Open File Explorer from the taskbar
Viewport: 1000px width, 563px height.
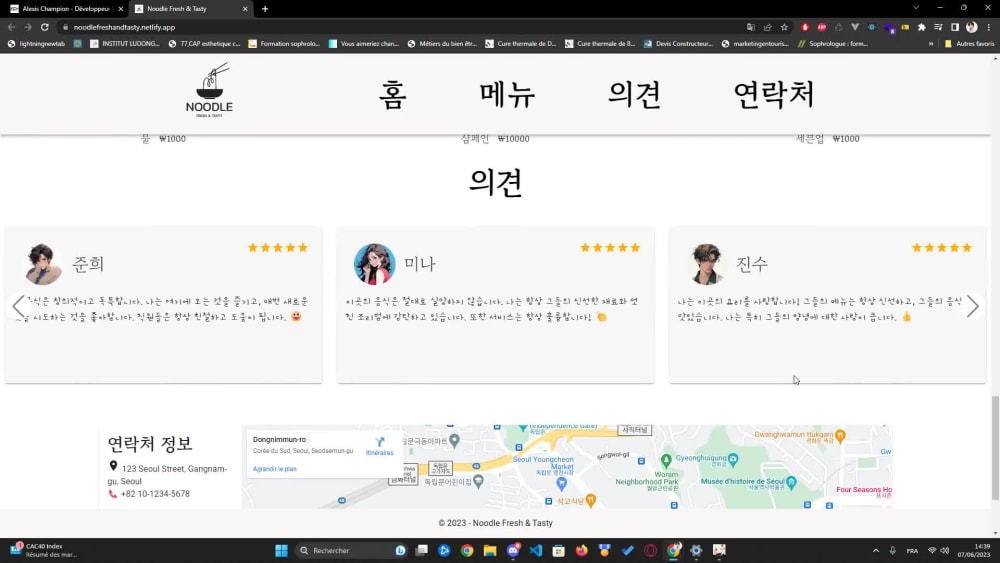pos(490,551)
